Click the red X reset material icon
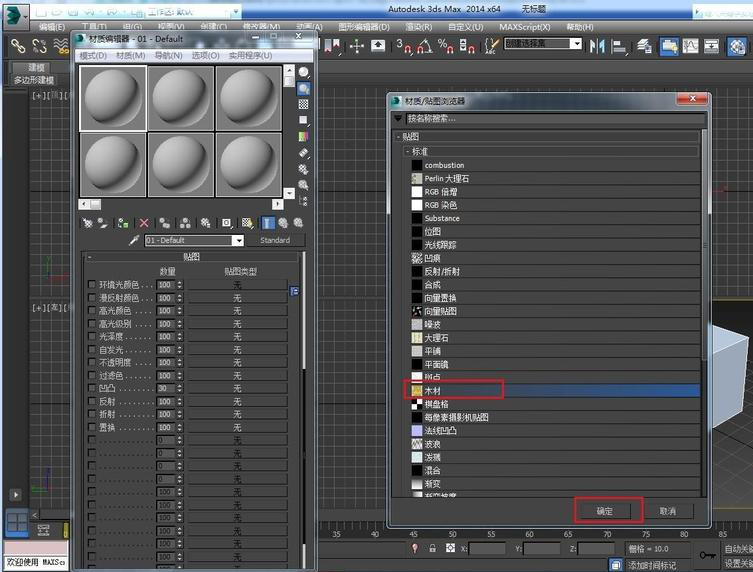Image resolution: width=753 pixels, height=572 pixels. (x=144, y=223)
